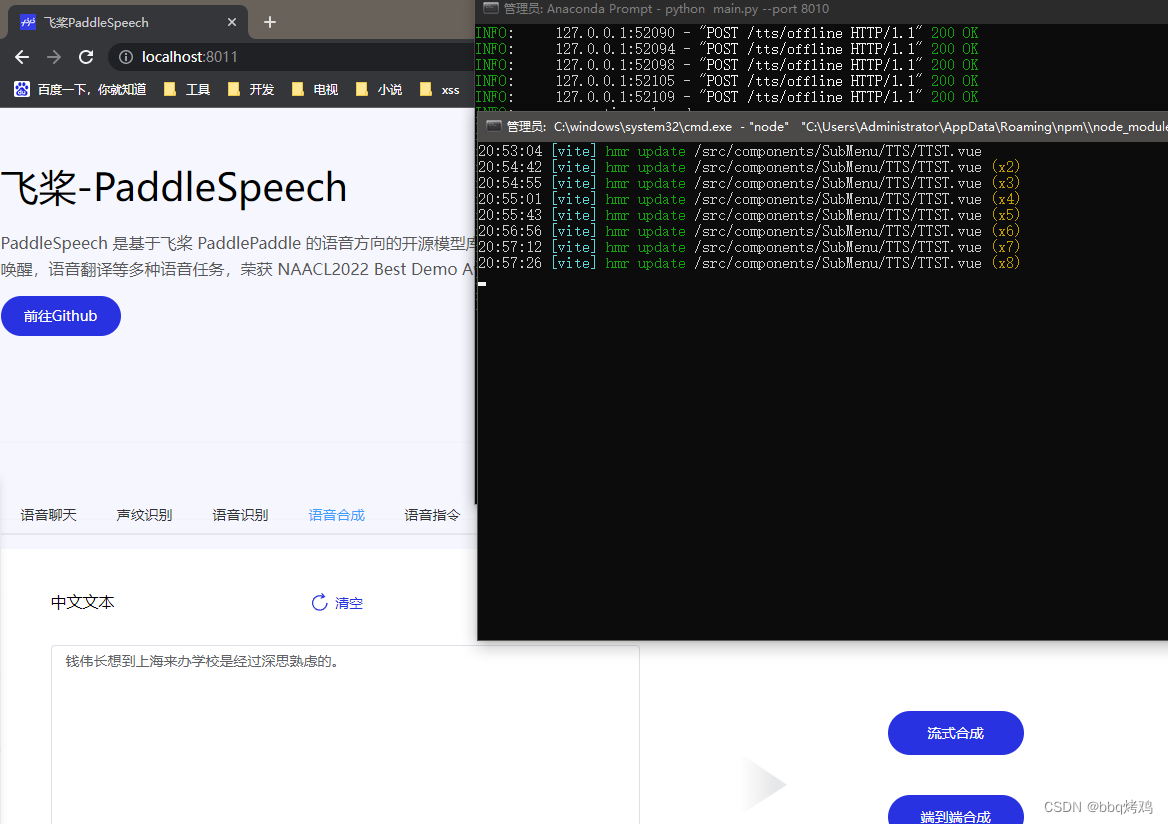1168x824 pixels.
Task: Click the browser back navigation arrow
Action: tap(21, 57)
